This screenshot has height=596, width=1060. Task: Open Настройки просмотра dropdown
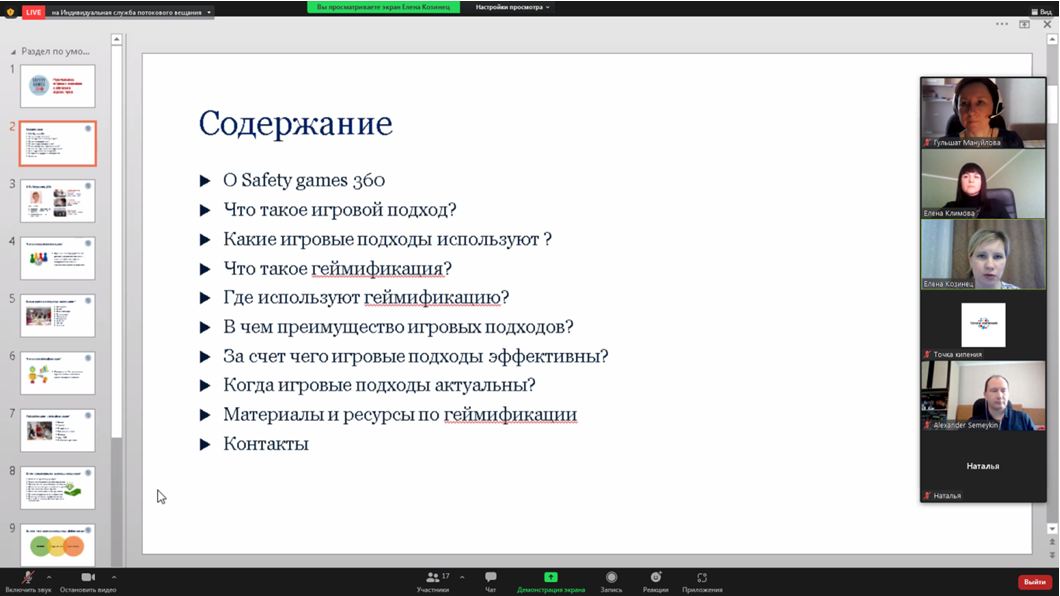[512, 7]
